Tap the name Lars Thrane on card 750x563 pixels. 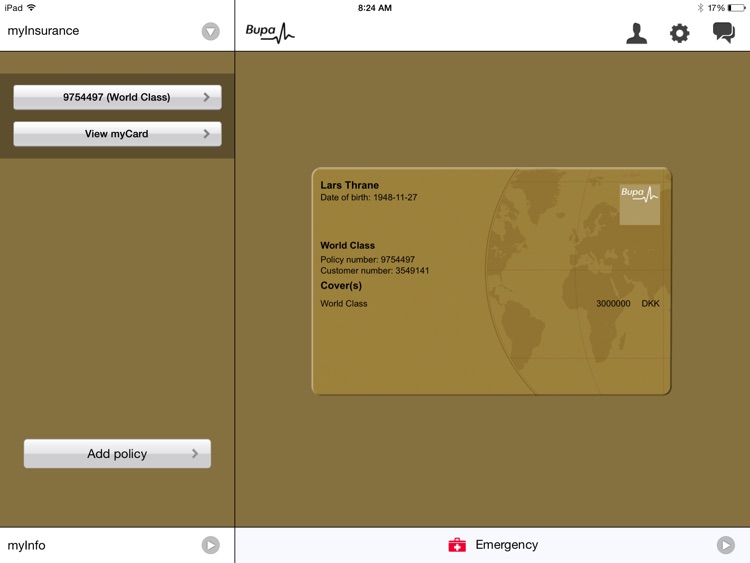point(350,185)
